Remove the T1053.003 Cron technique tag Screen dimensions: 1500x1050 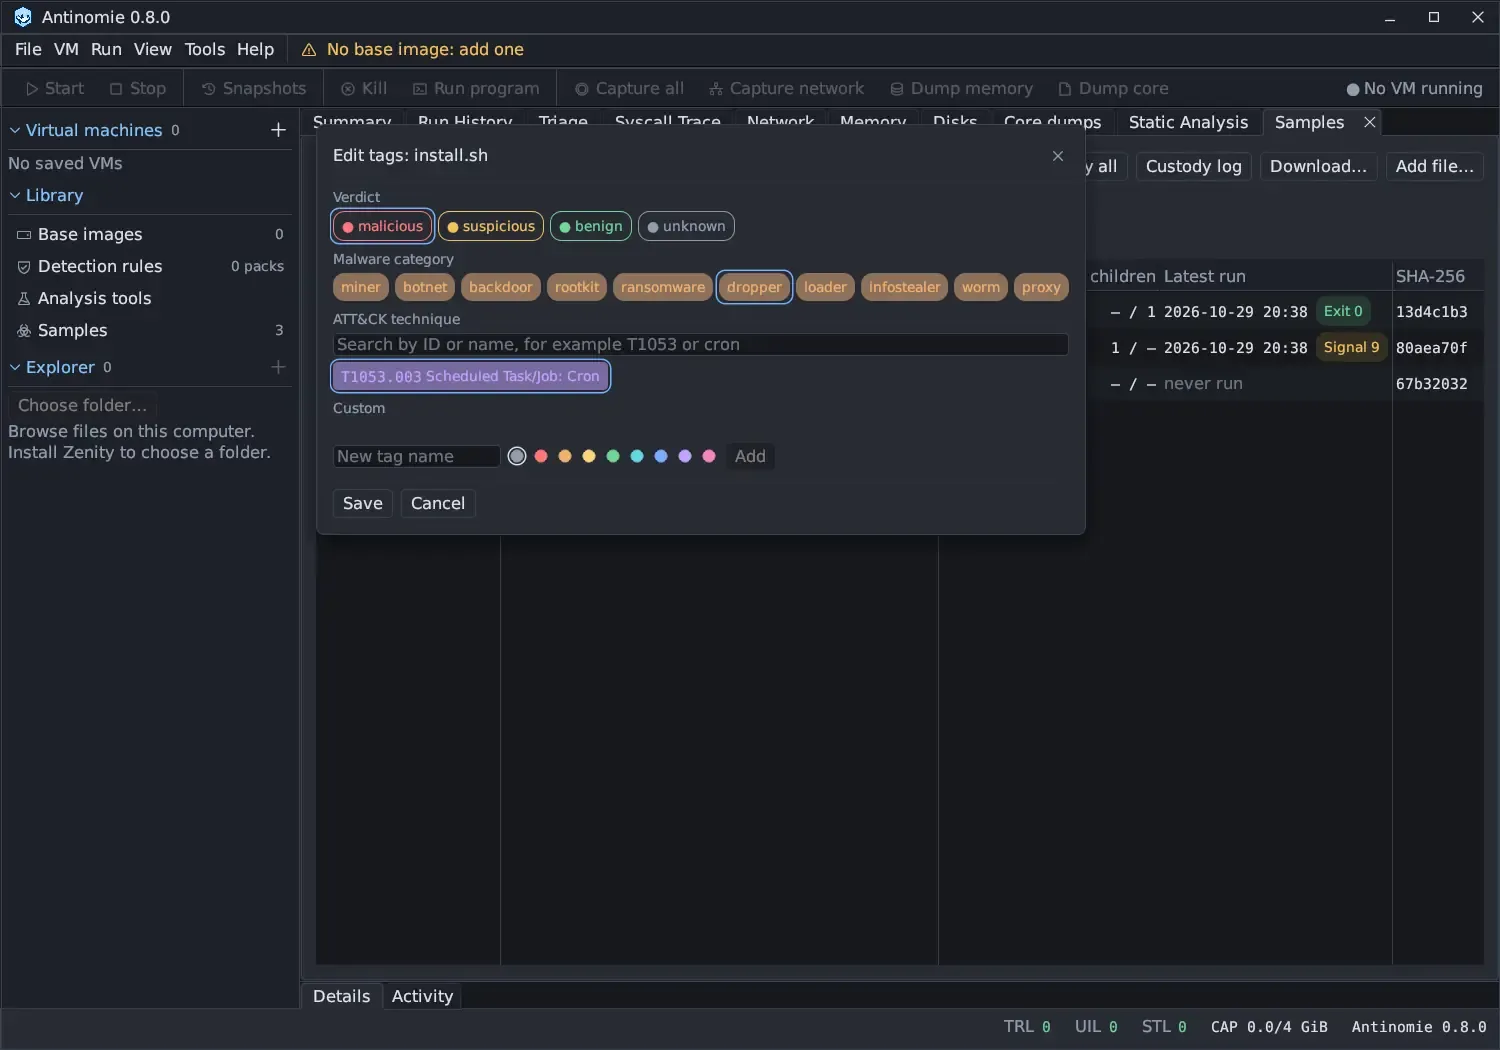pos(470,376)
